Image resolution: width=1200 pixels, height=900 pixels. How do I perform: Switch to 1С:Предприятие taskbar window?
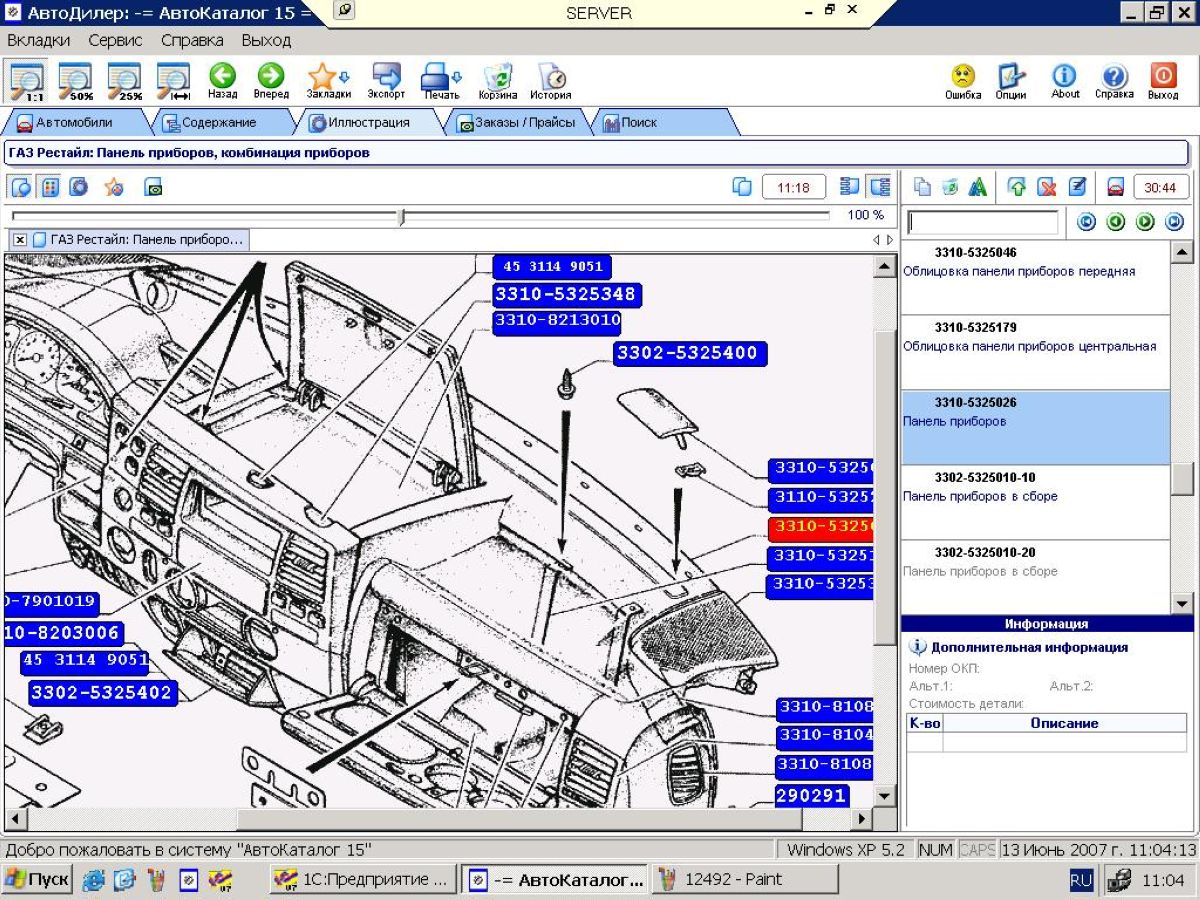[364, 880]
